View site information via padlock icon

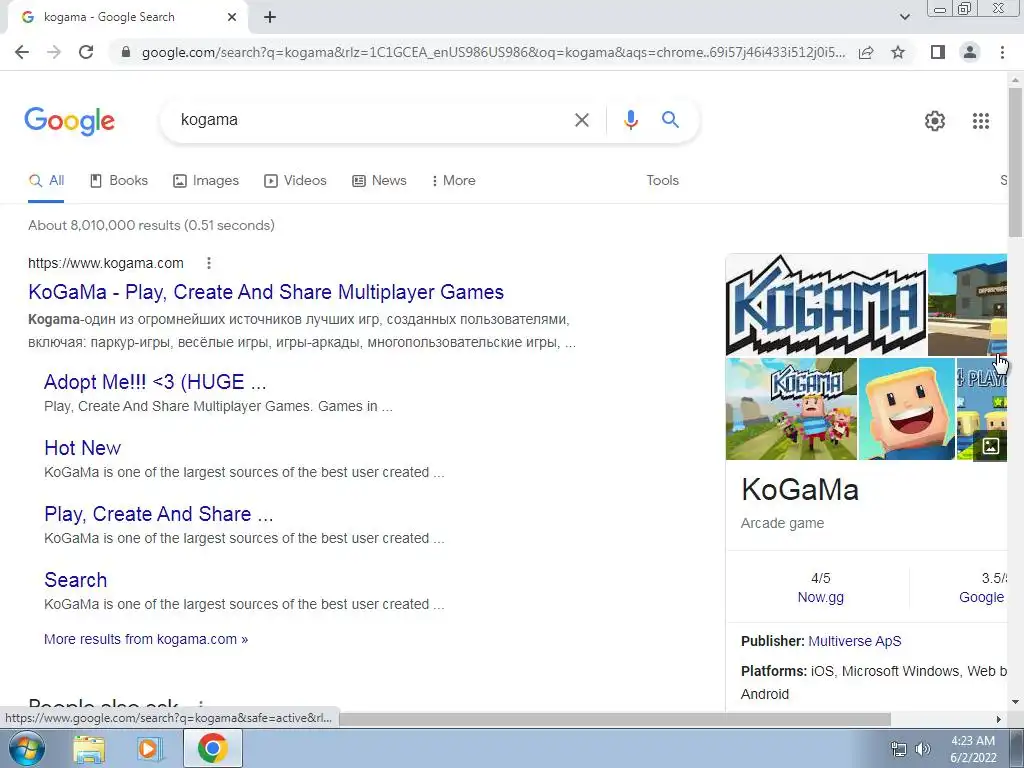point(126,52)
